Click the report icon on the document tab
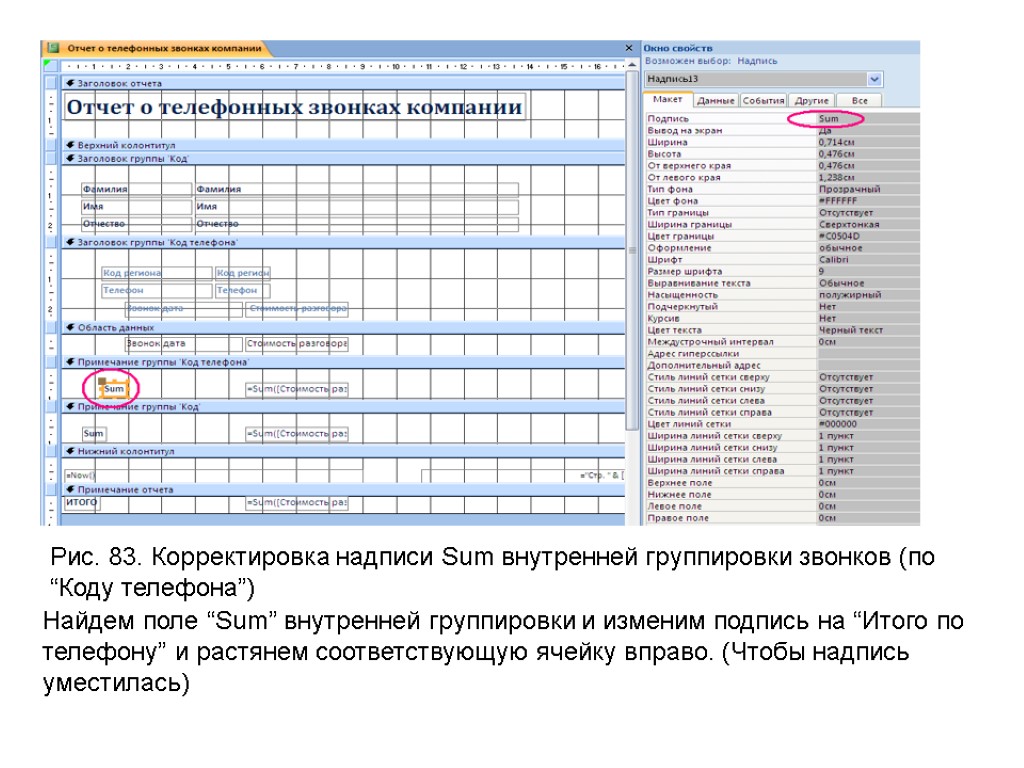 [54, 48]
